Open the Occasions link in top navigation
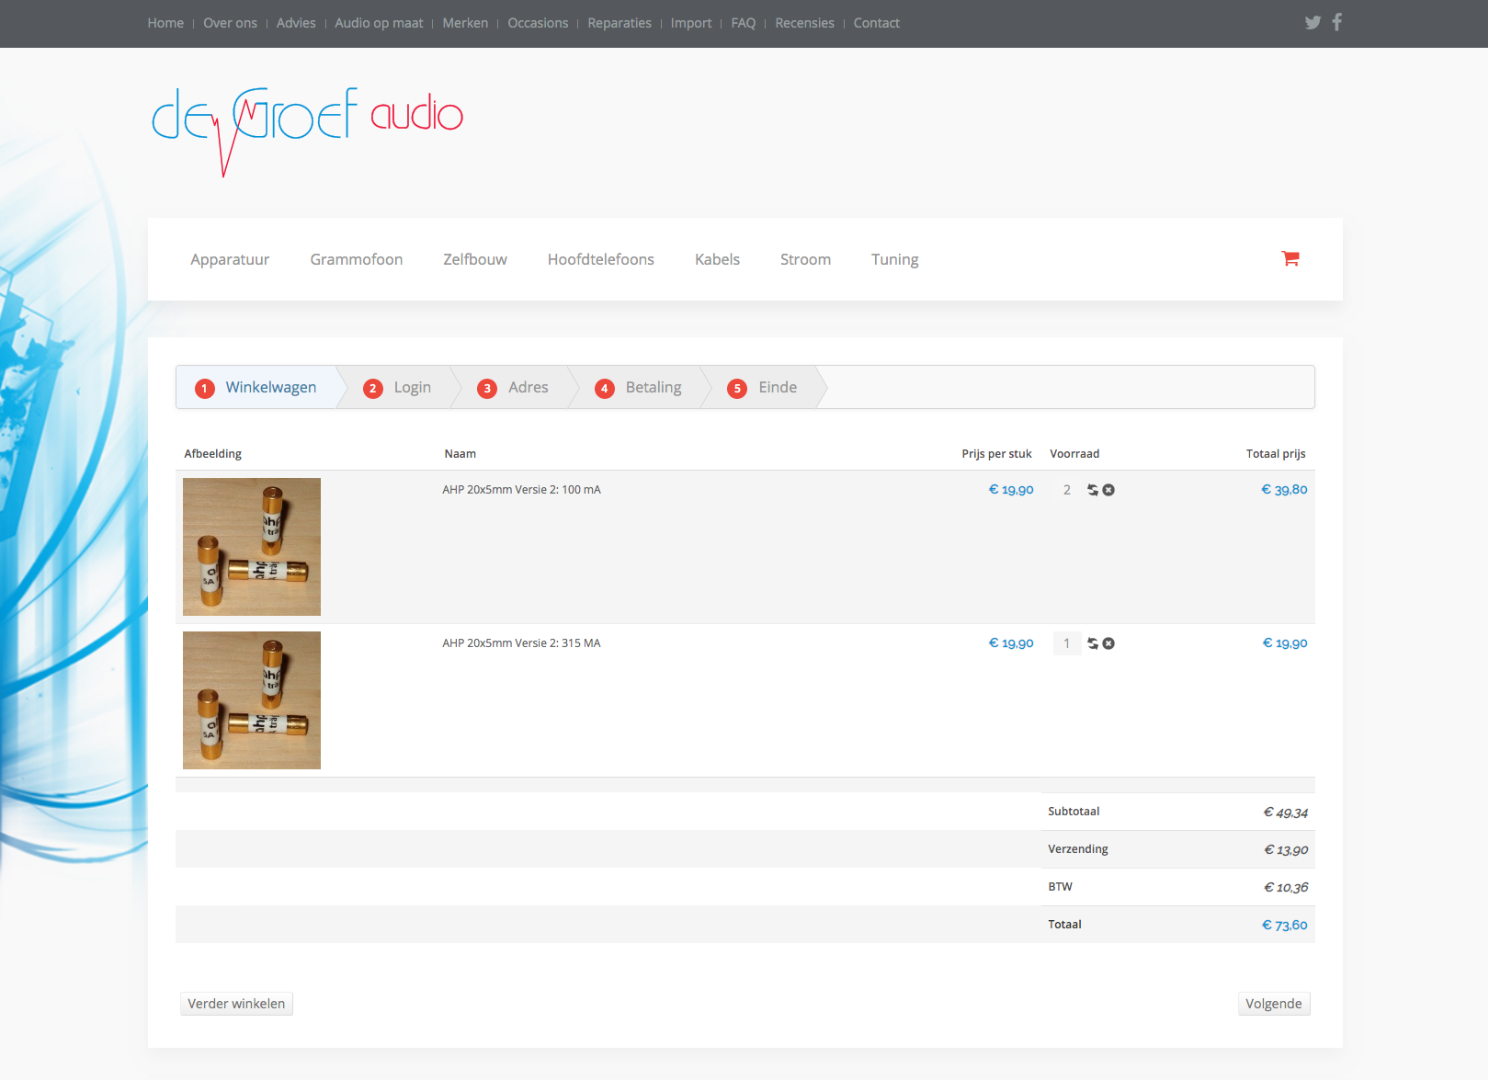Screen dimensions: 1488x1080 click(537, 23)
